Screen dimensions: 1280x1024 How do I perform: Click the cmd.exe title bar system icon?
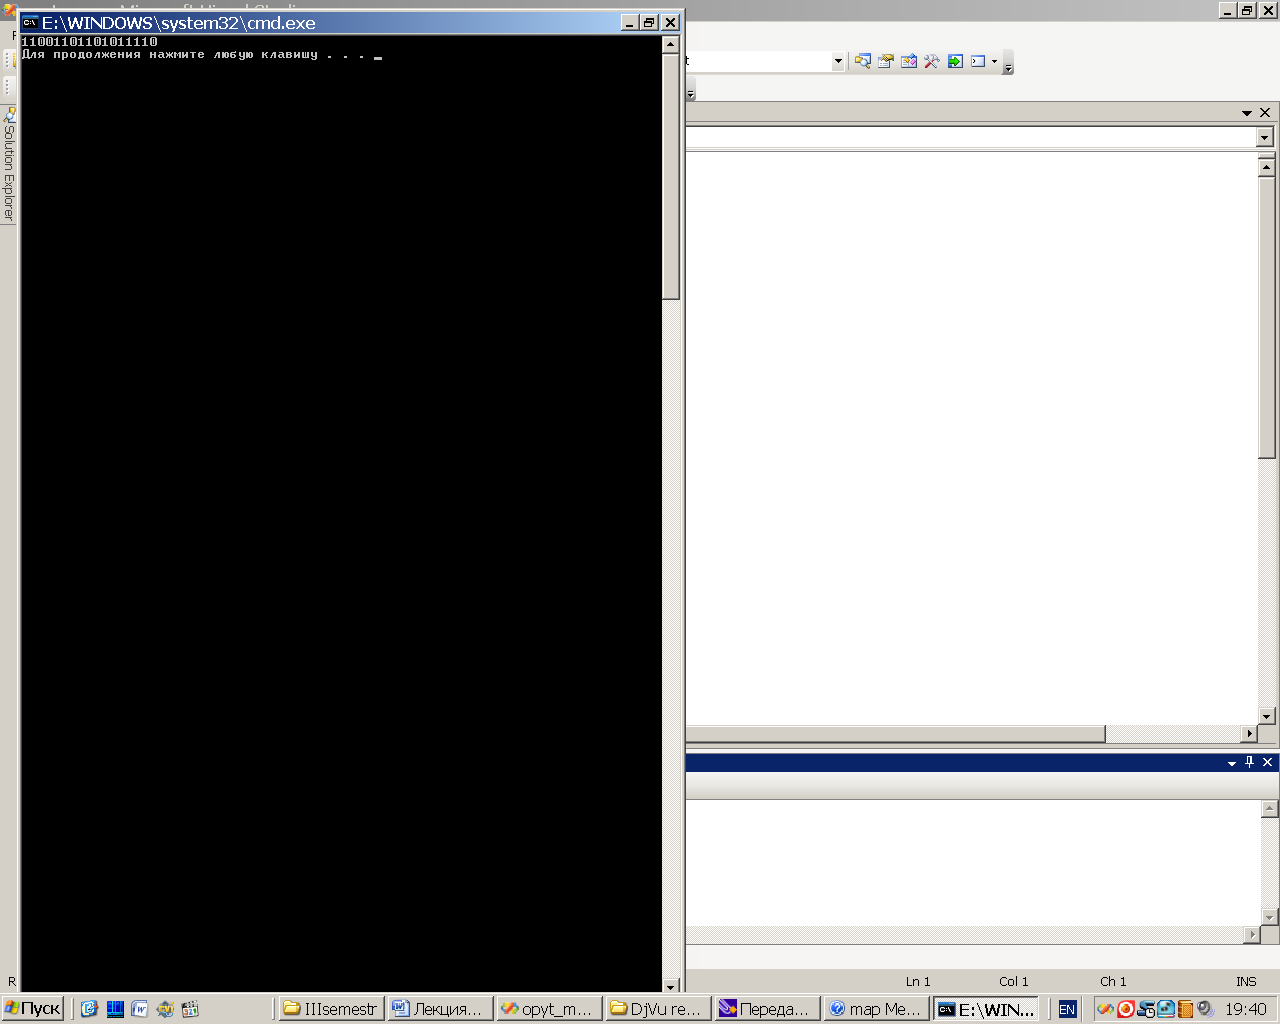tap(30, 22)
